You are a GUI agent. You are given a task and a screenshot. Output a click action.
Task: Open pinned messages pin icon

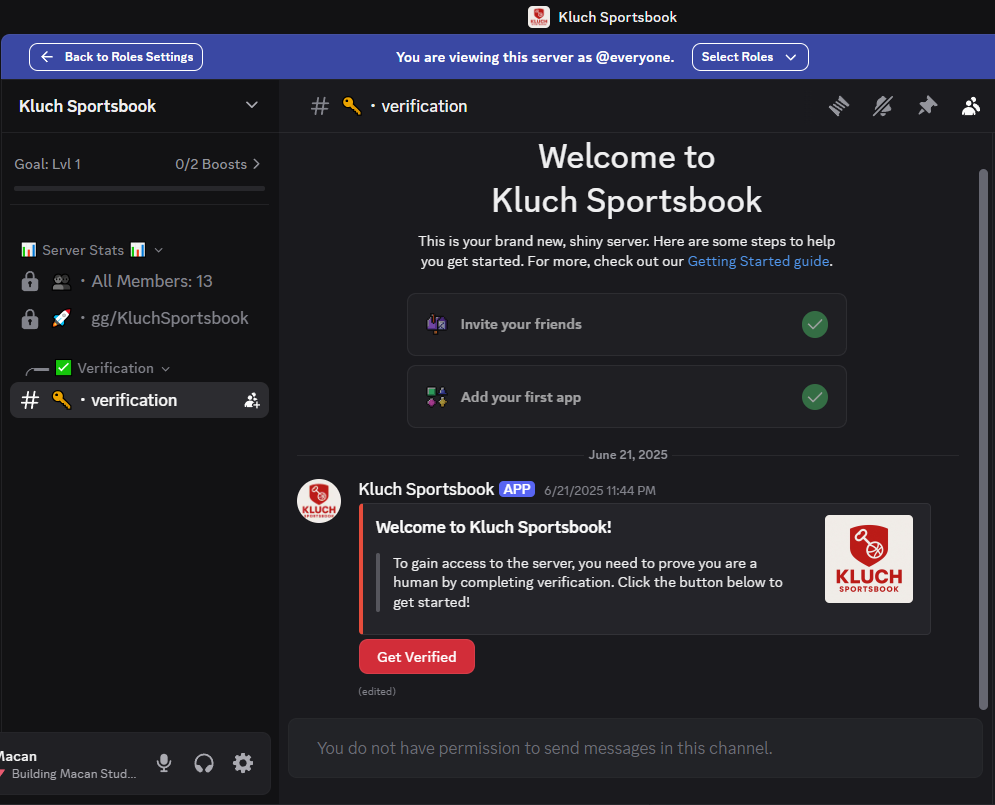coord(927,106)
